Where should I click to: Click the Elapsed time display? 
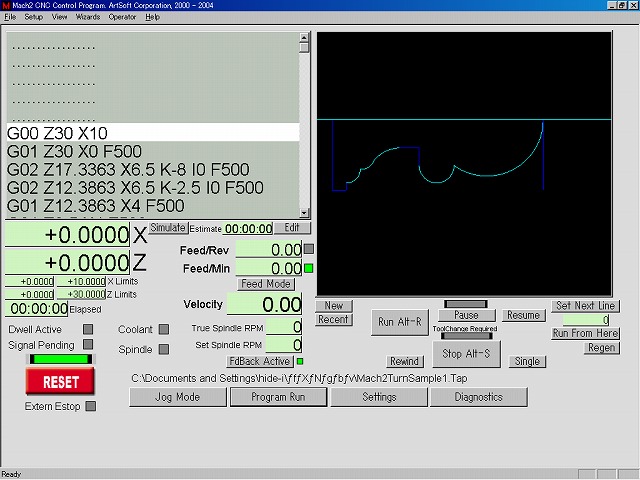(36, 309)
